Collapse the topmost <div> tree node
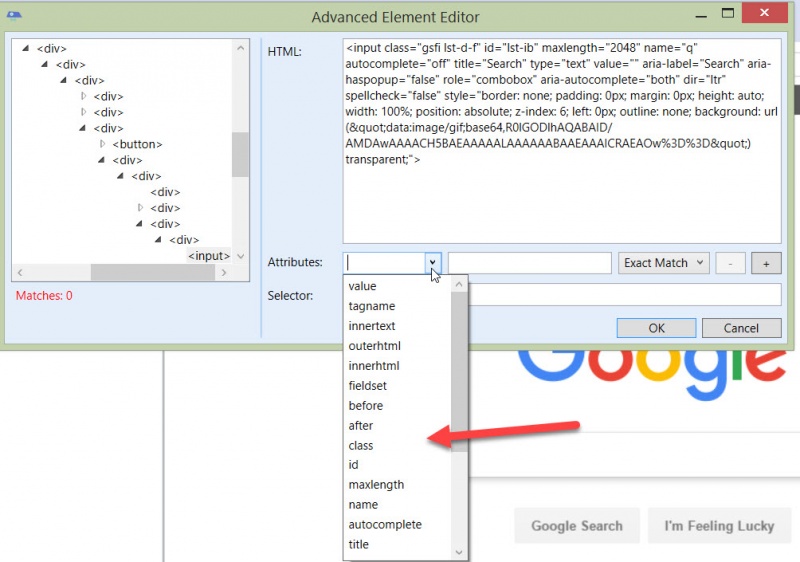Image resolution: width=800 pixels, height=562 pixels. [25, 48]
